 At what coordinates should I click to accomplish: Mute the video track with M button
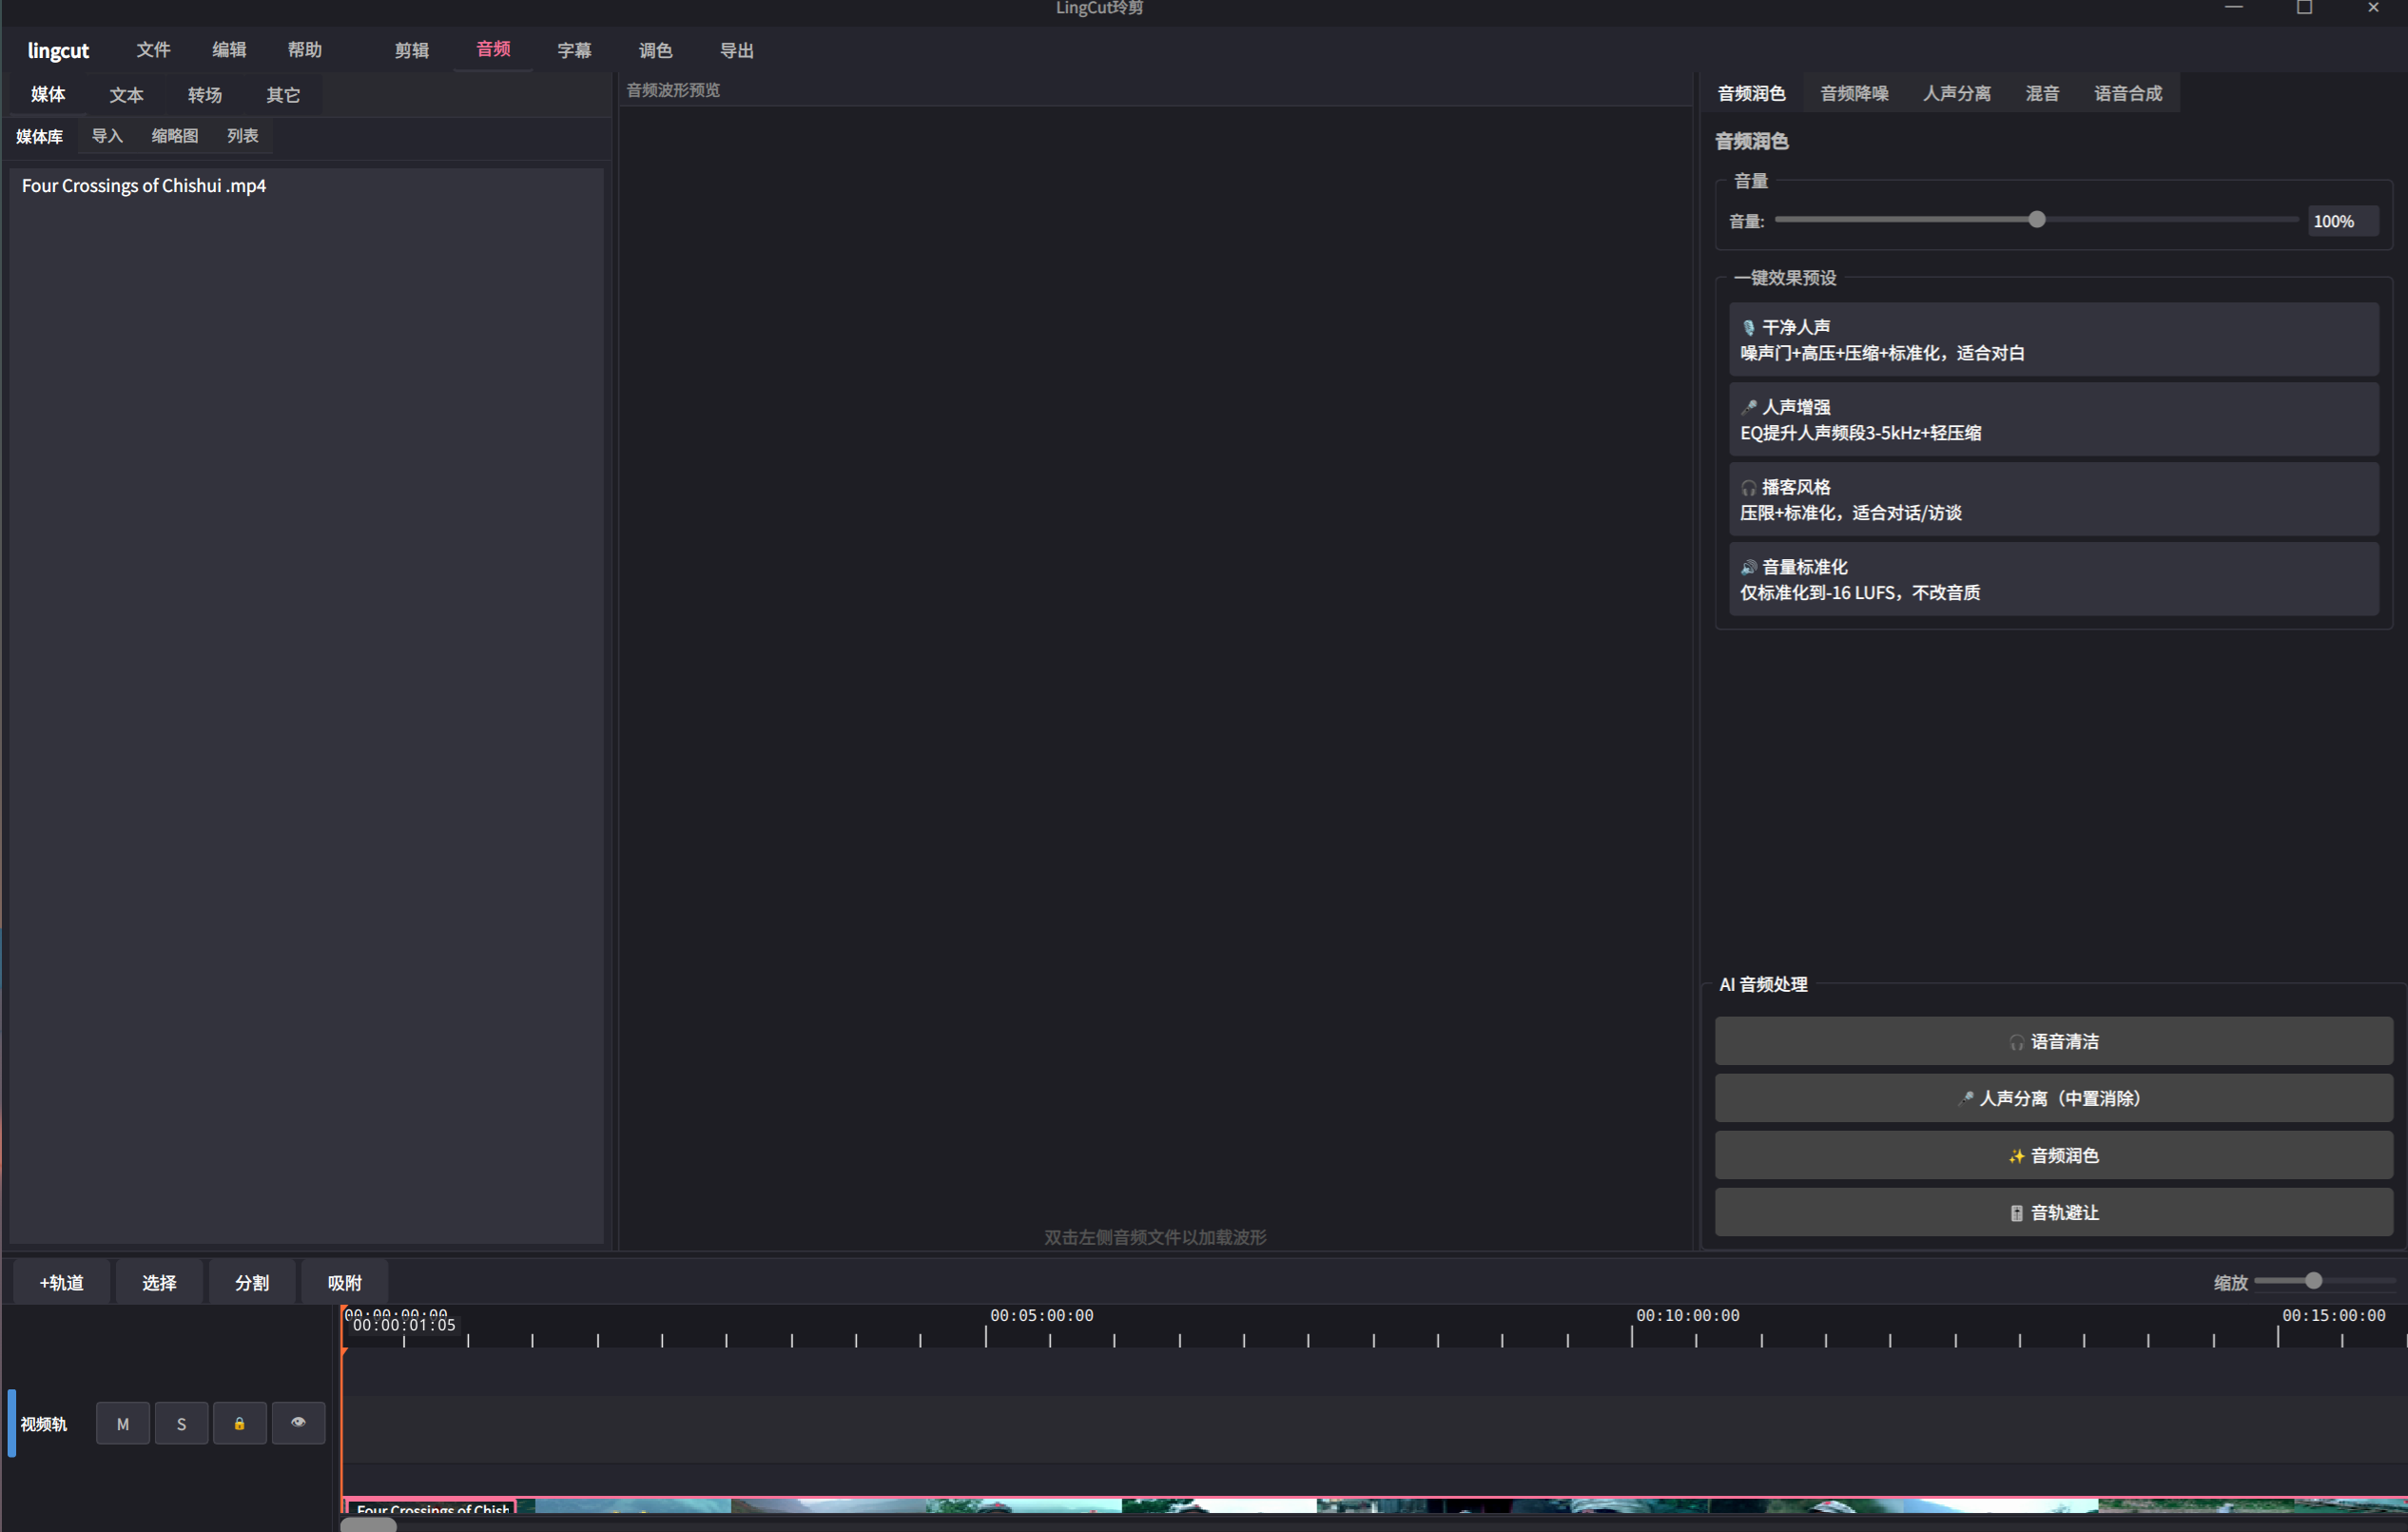tap(123, 1423)
